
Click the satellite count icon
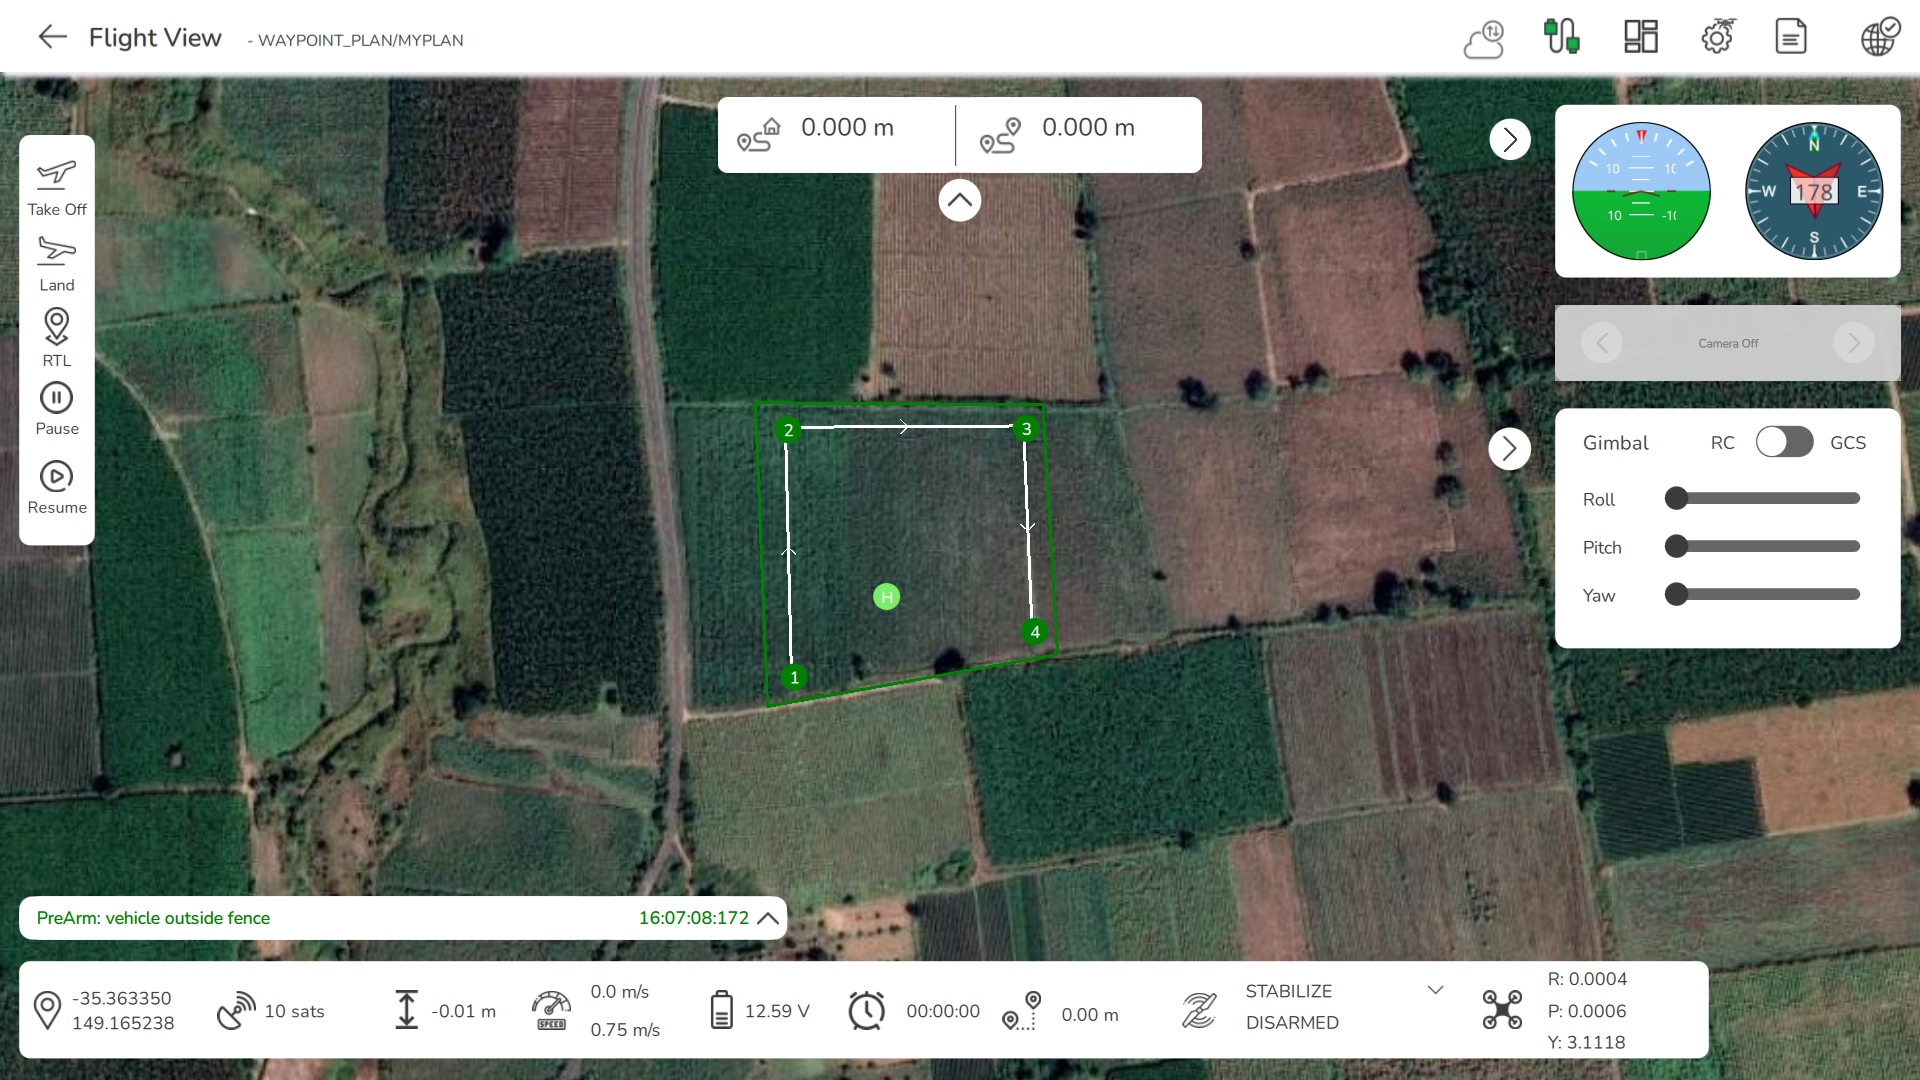236,1009
